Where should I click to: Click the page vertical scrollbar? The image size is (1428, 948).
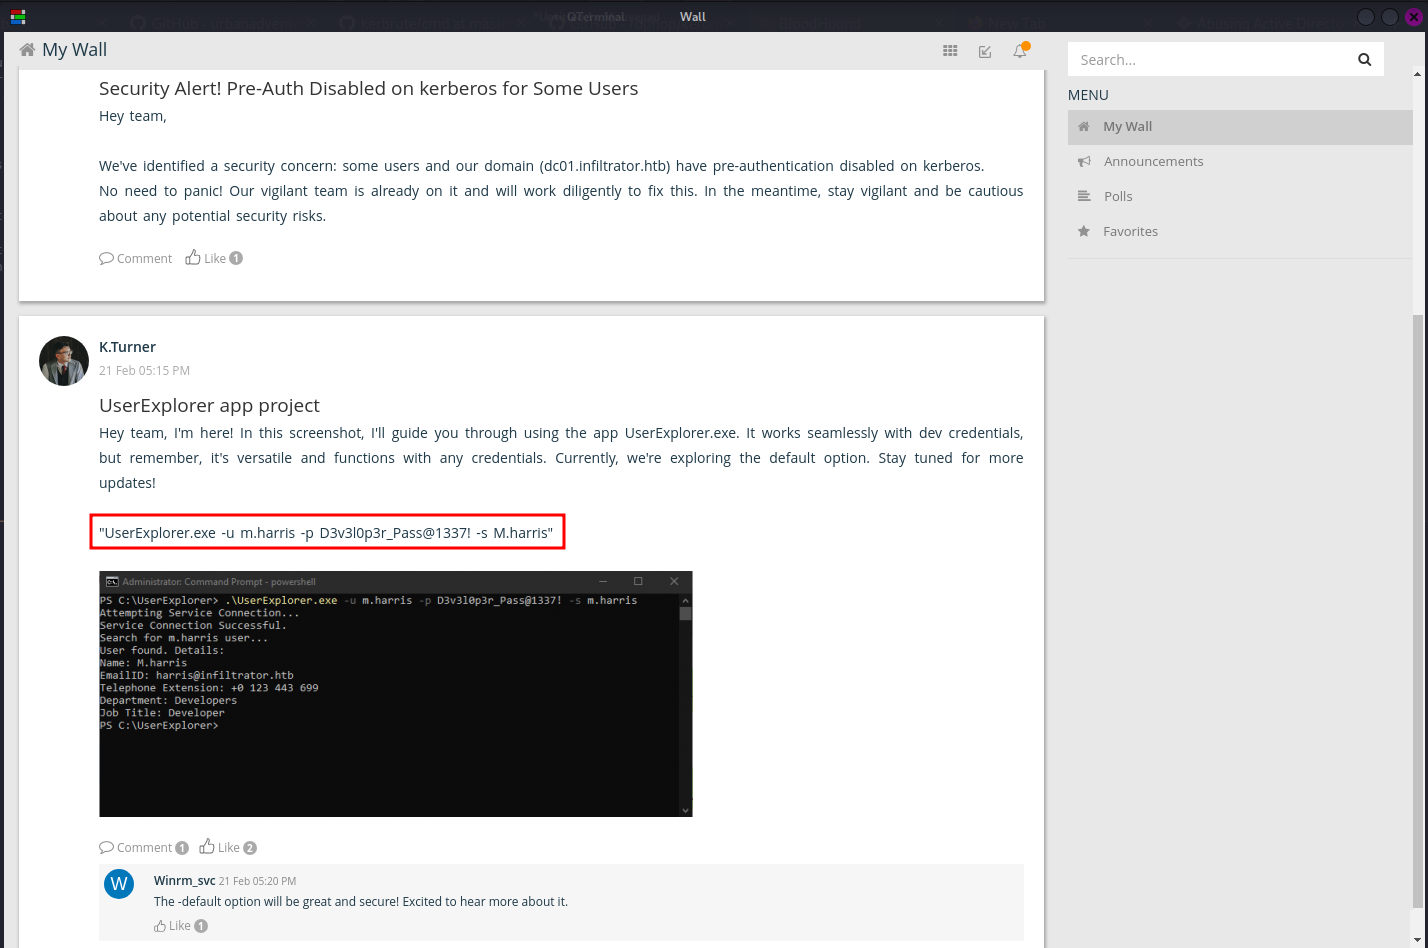[1419, 610]
